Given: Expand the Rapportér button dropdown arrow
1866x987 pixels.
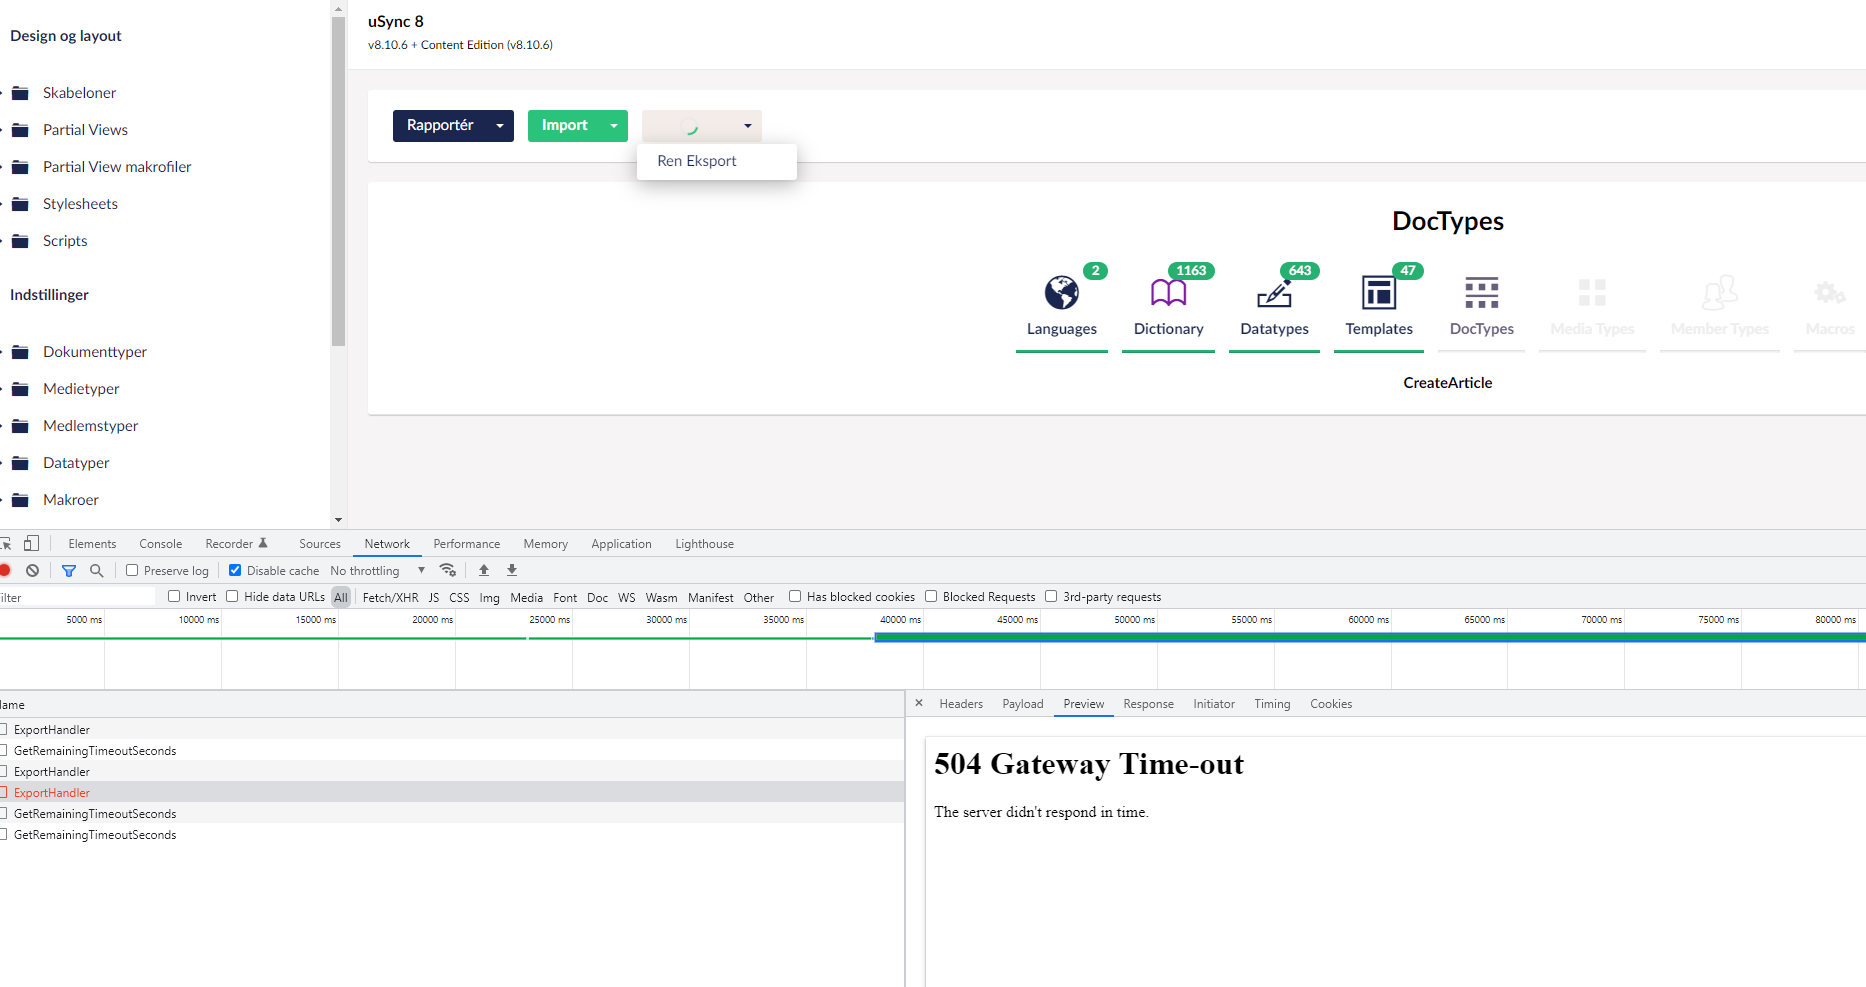Looking at the screenshot, I should click(500, 126).
